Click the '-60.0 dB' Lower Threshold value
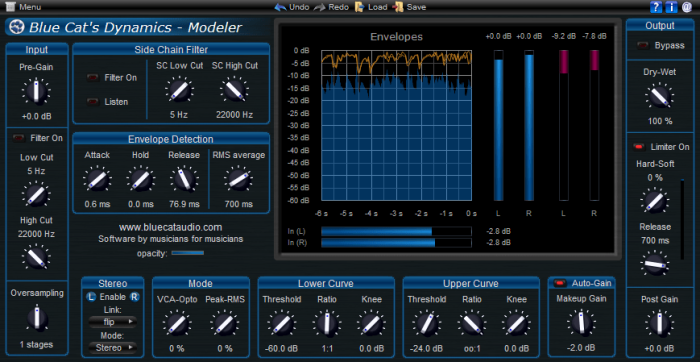The height and width of the screenshot is (362, 700). click(x=281, y=349)
